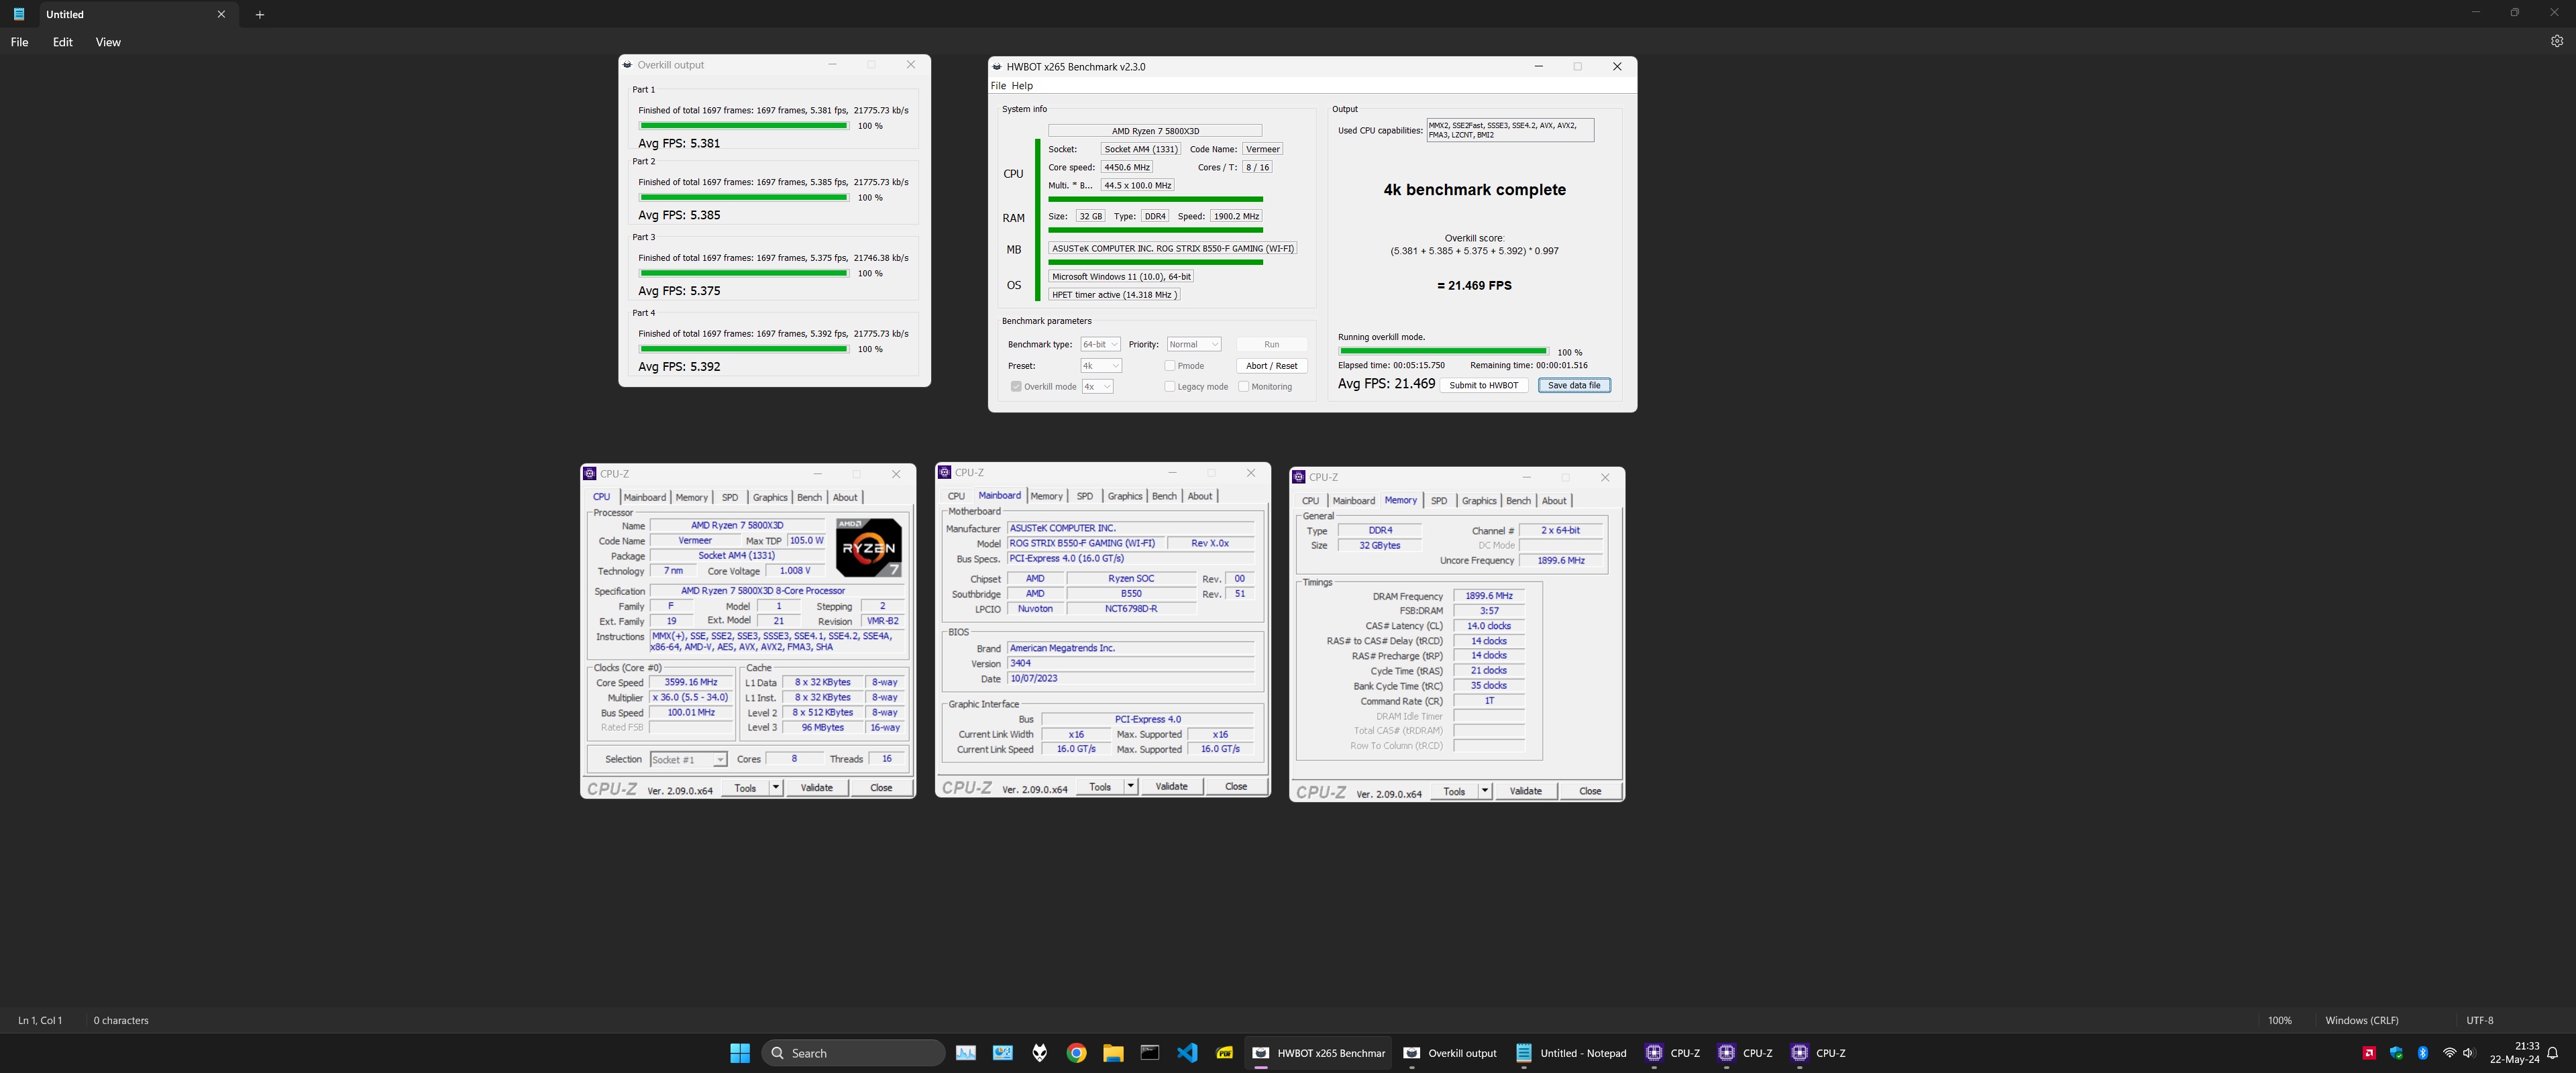Viewport: 2576px width, 1073px height.
Task: Open the Socket #1 selection dropdown
Action: 688,760
